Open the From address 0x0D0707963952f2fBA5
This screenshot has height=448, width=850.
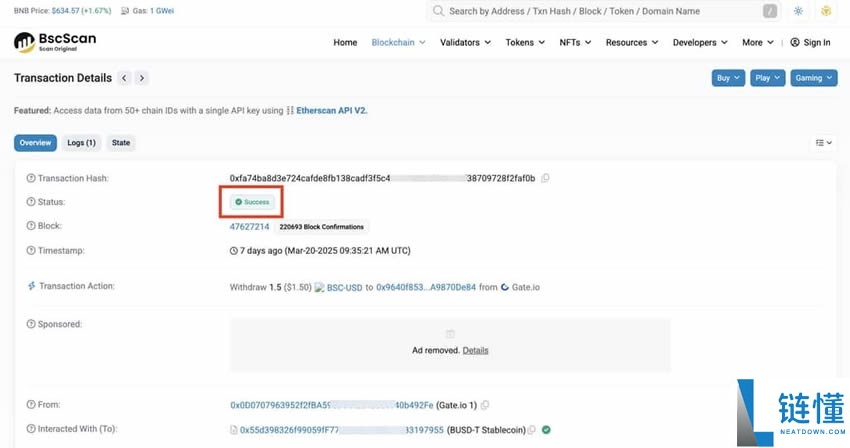pos(332,405)
